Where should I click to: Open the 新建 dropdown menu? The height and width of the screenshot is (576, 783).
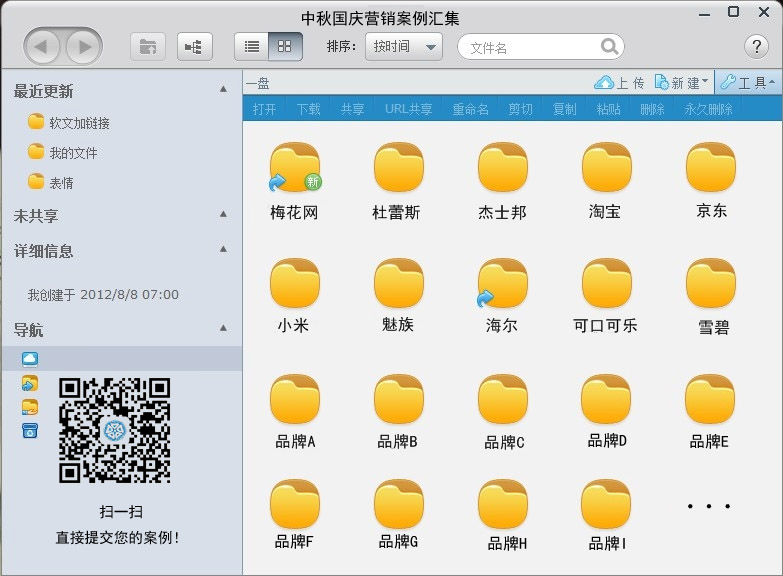(682, 82)
